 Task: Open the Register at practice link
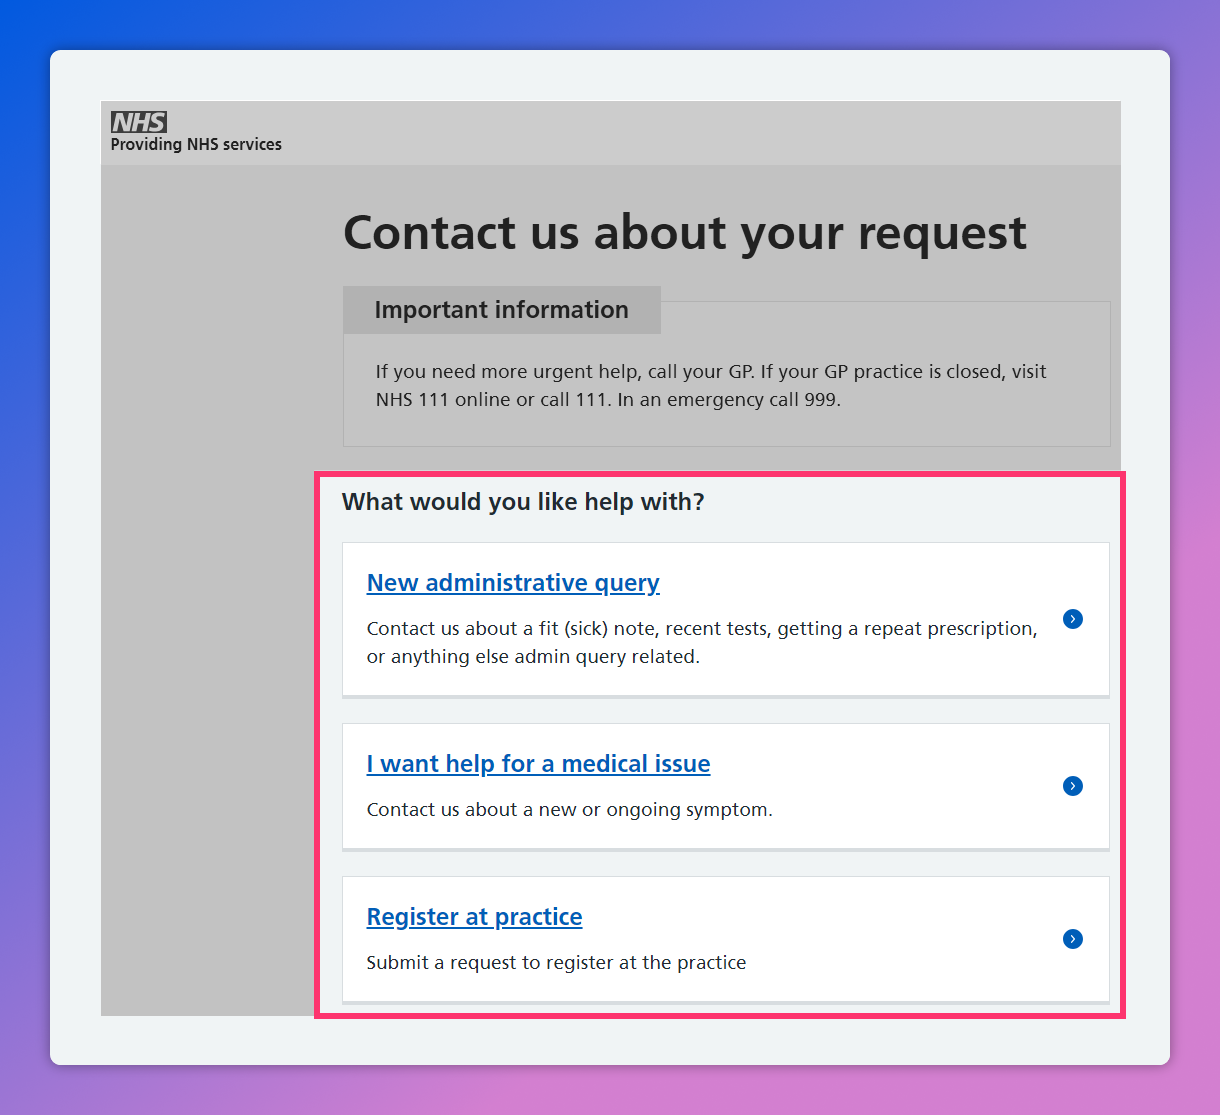click(x=474, y=917)
